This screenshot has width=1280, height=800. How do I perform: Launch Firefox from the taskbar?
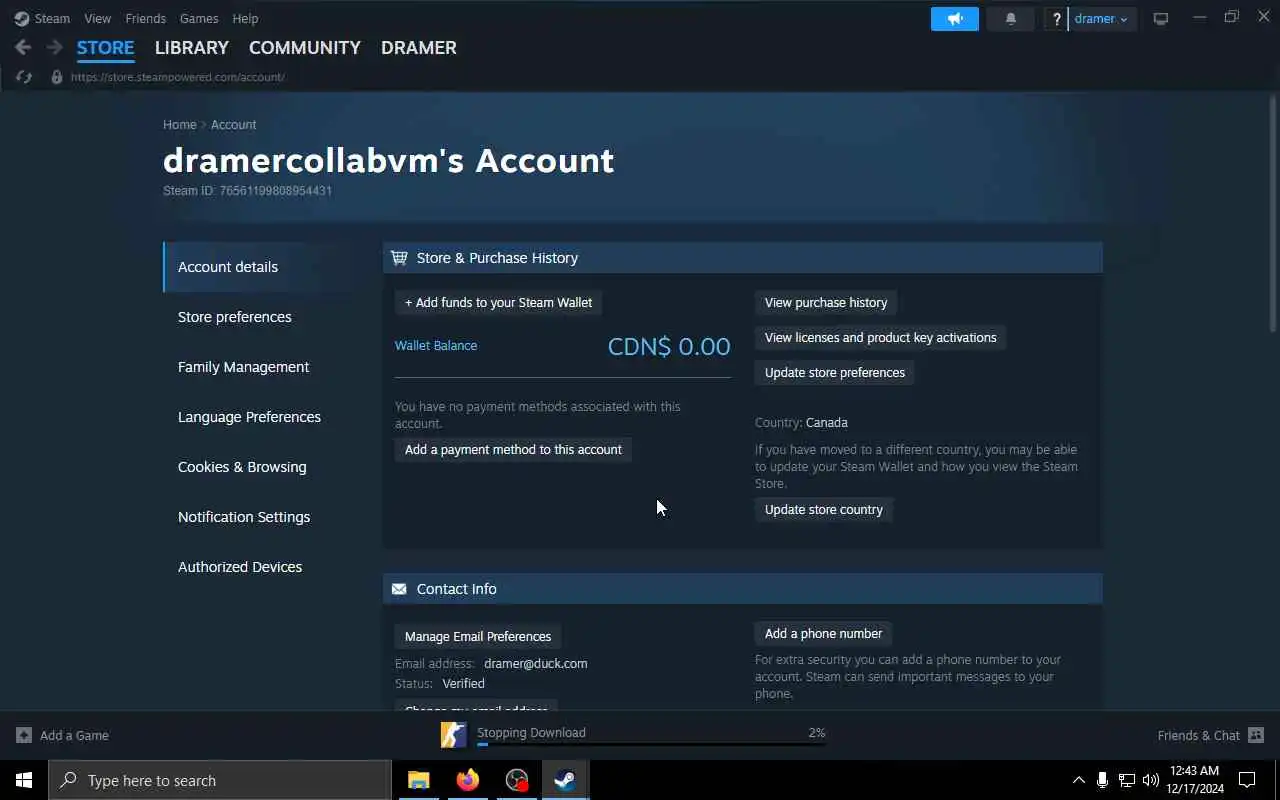click(x=468, y=780)
